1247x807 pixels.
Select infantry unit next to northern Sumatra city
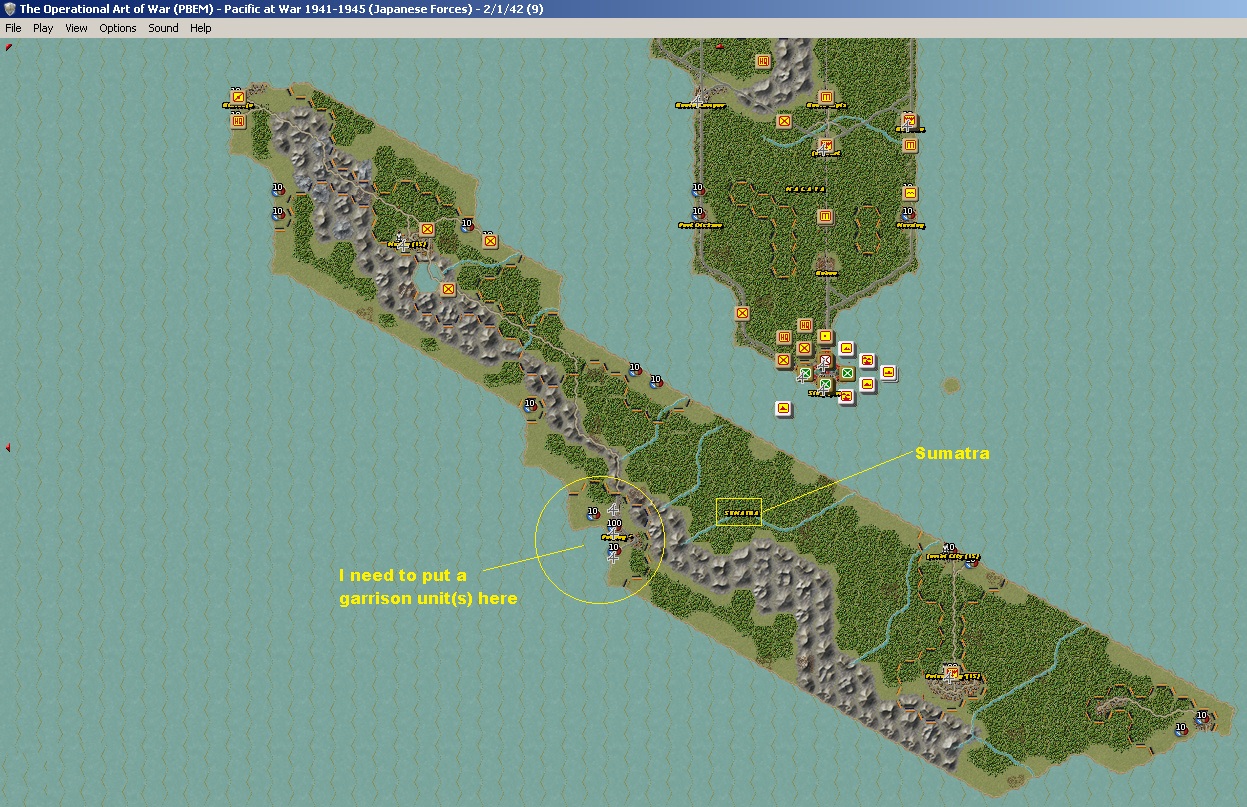coord(428,229)
